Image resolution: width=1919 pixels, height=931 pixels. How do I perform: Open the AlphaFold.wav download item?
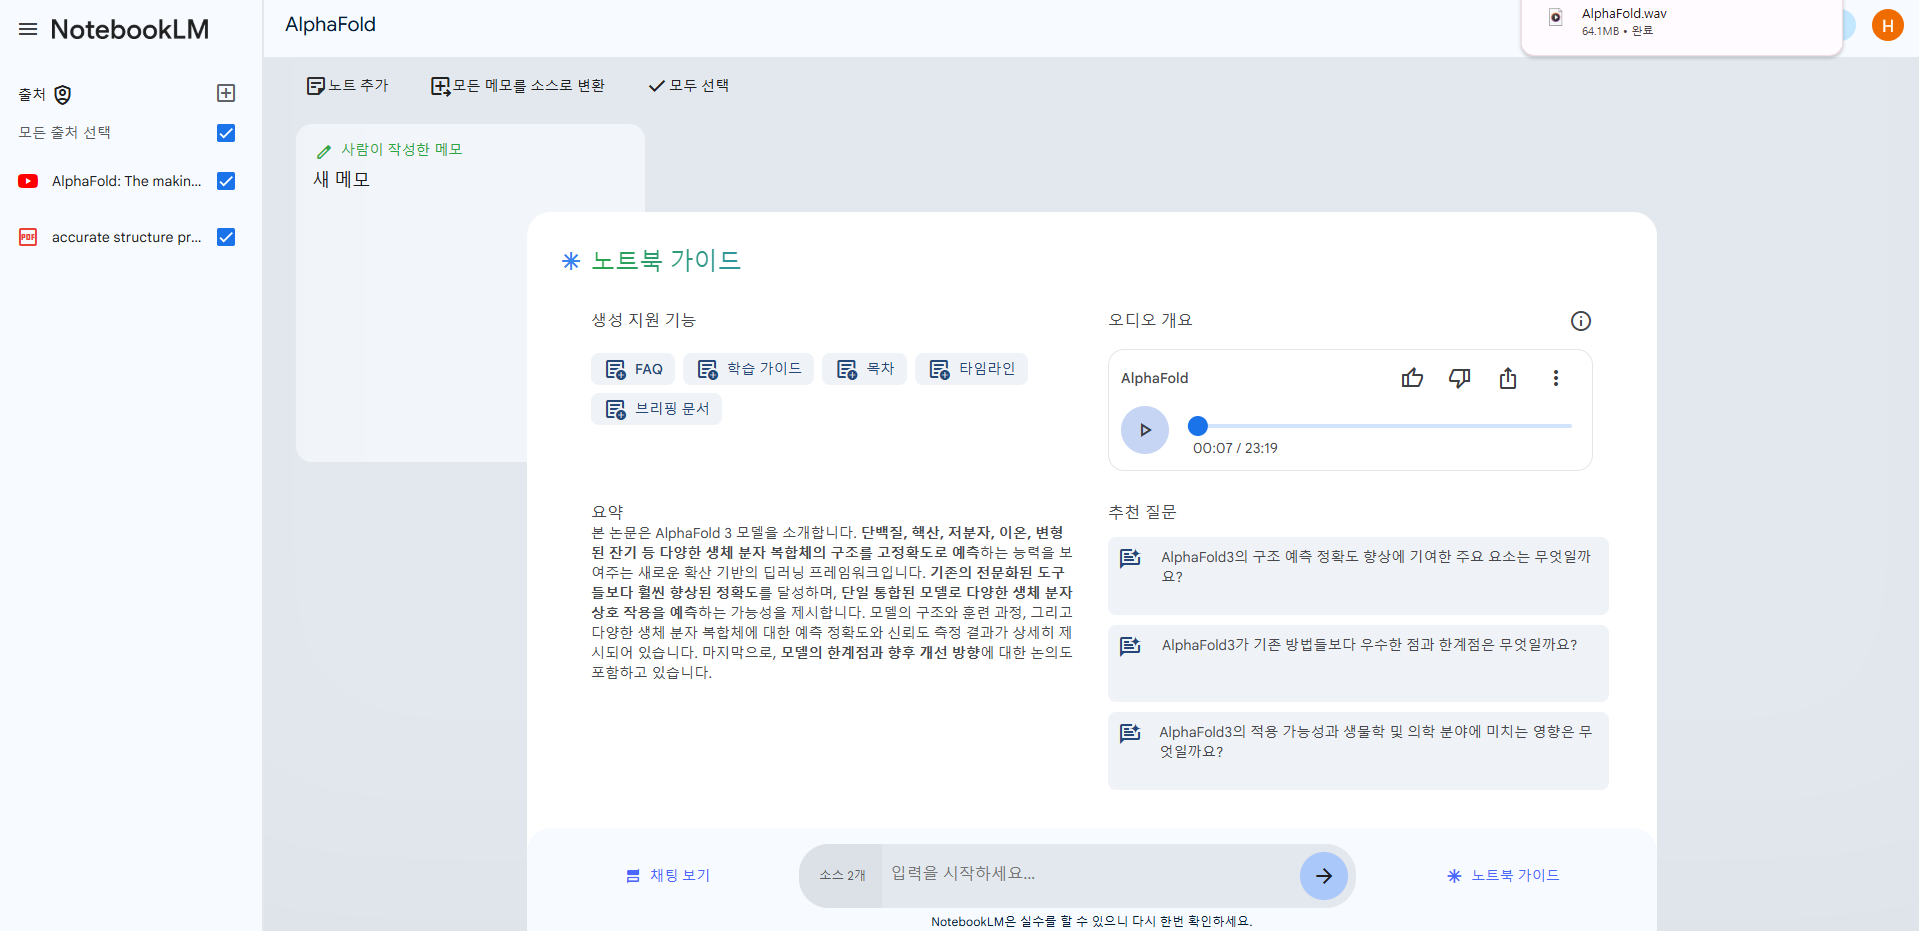[x=1681, y=22]
